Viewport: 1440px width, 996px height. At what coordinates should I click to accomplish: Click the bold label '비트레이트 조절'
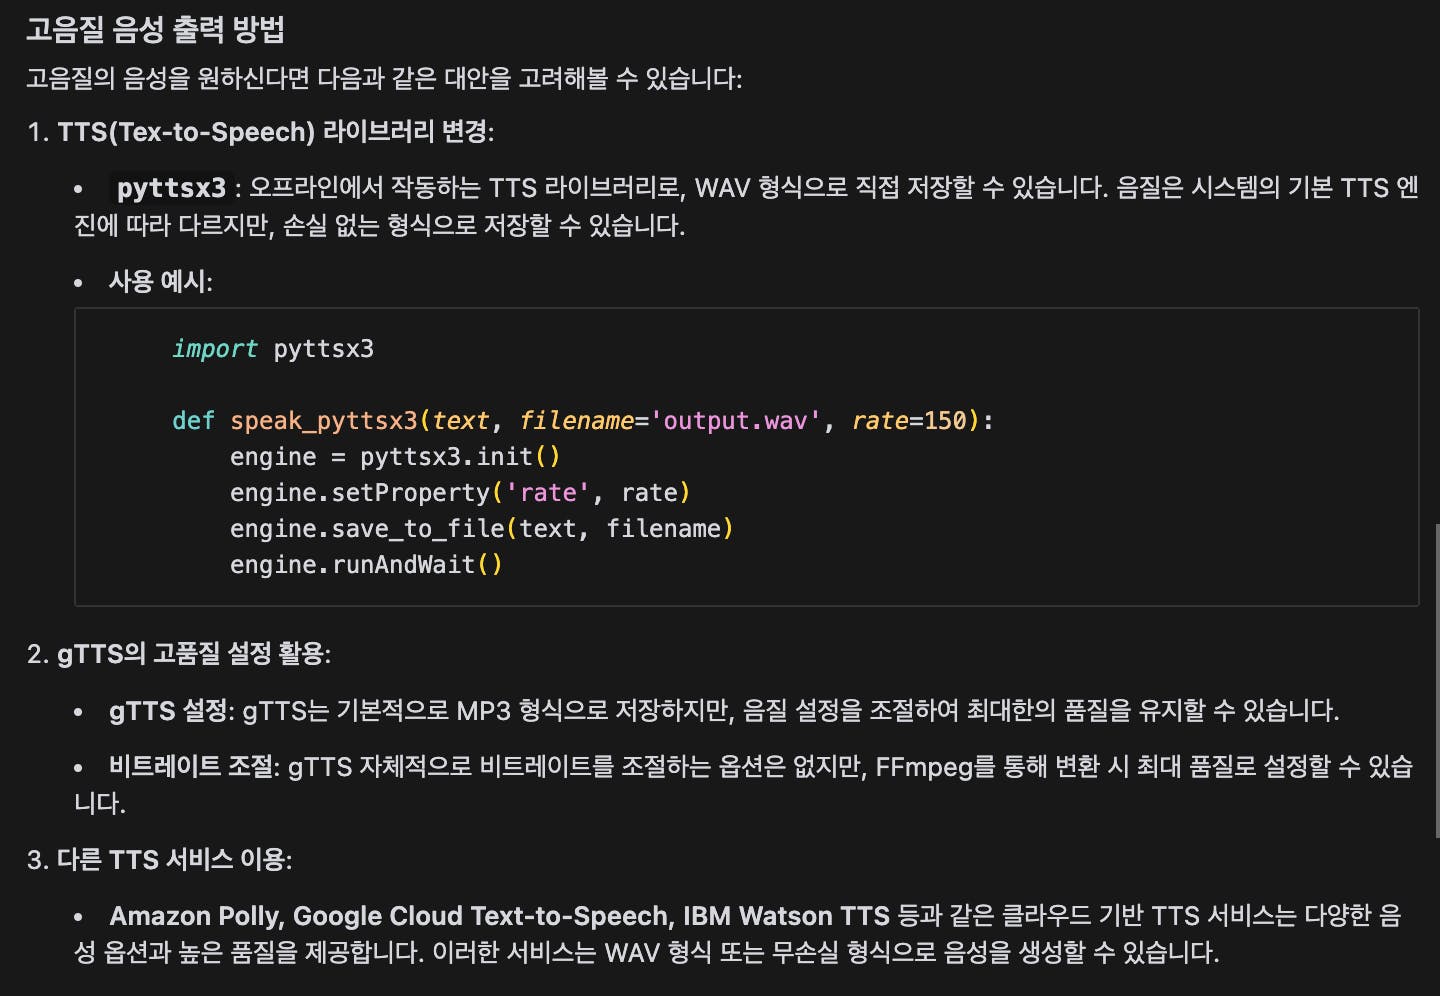point(191,767)
